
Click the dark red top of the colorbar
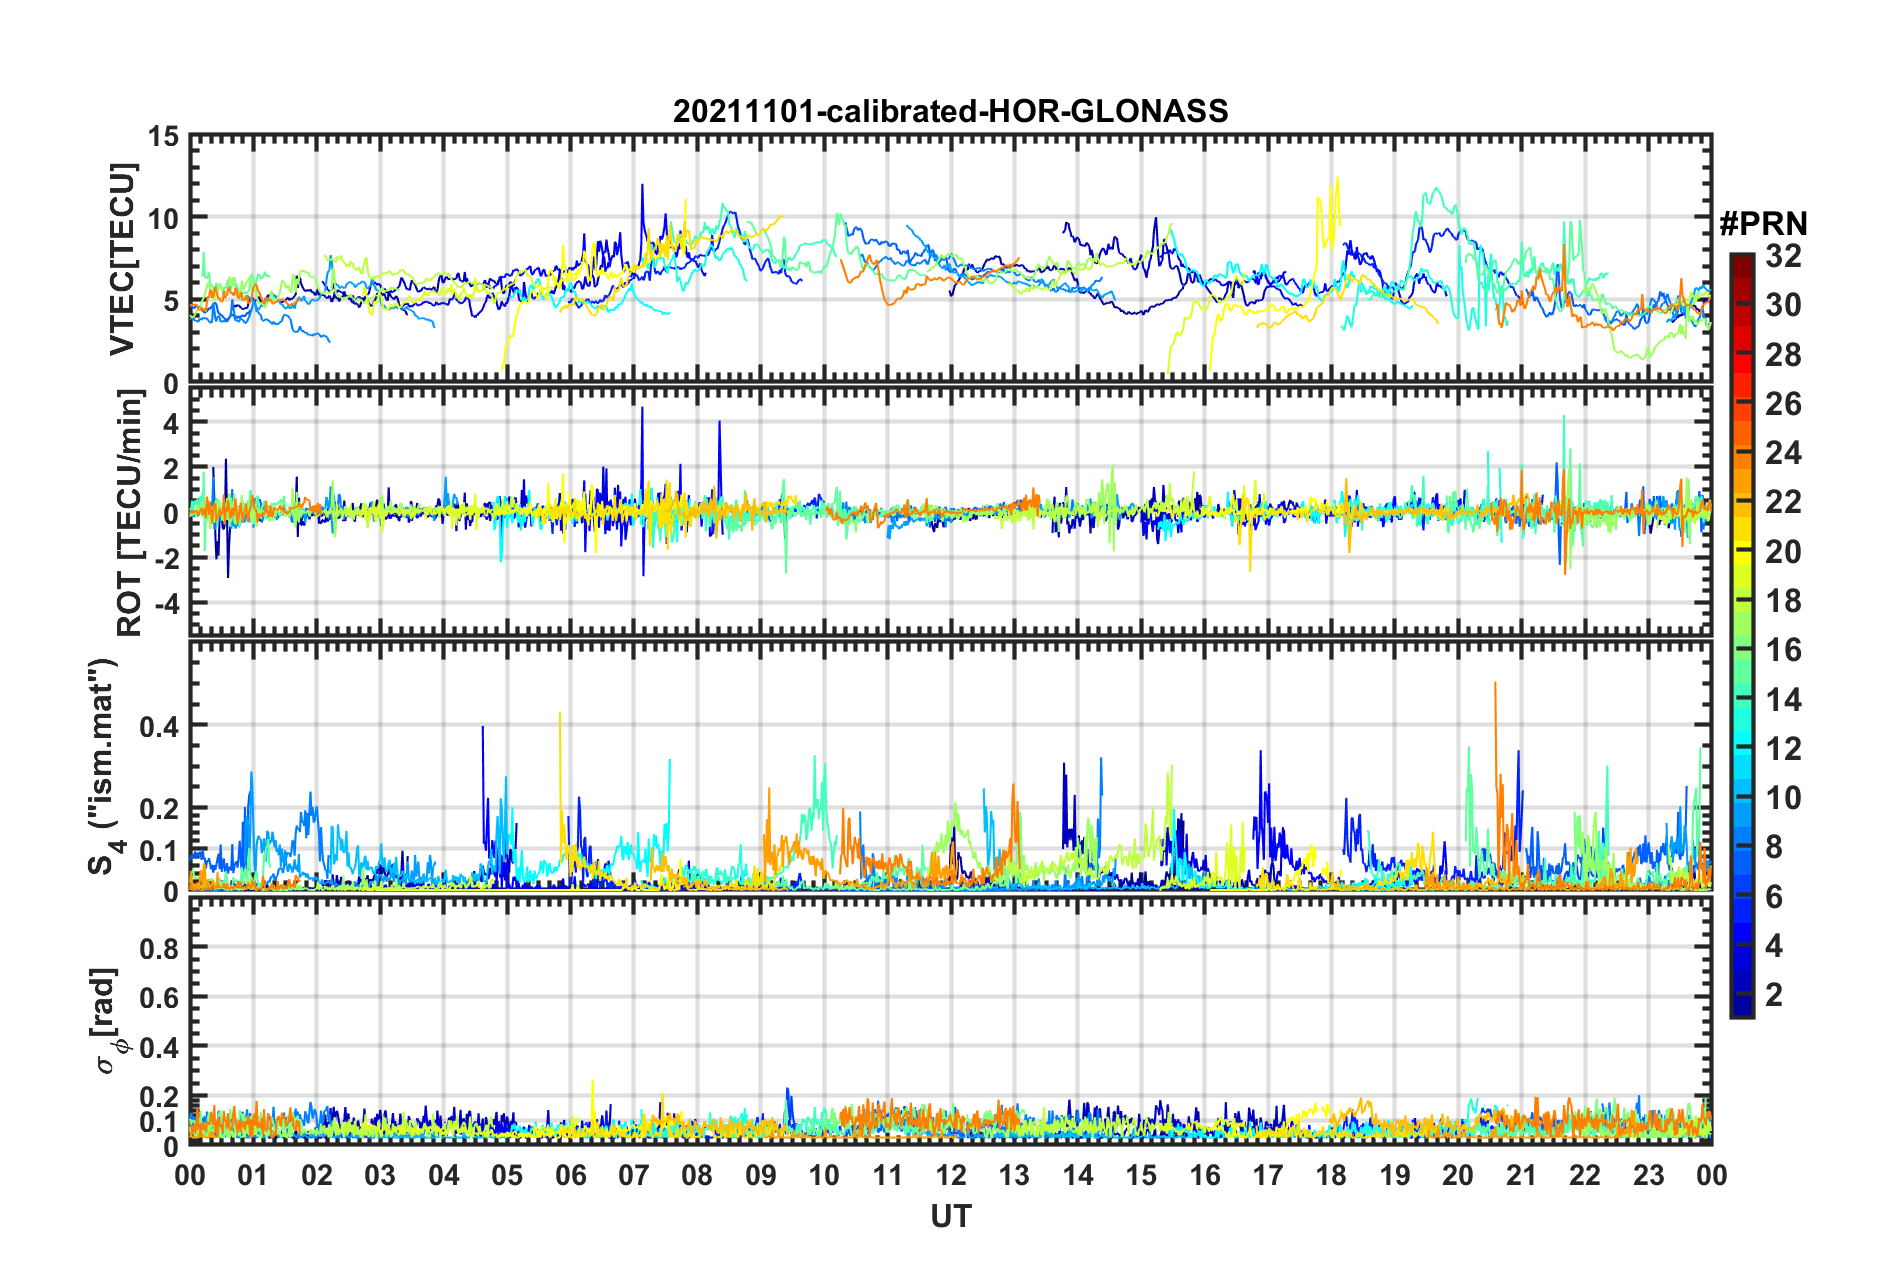[x=1741, y=260]
